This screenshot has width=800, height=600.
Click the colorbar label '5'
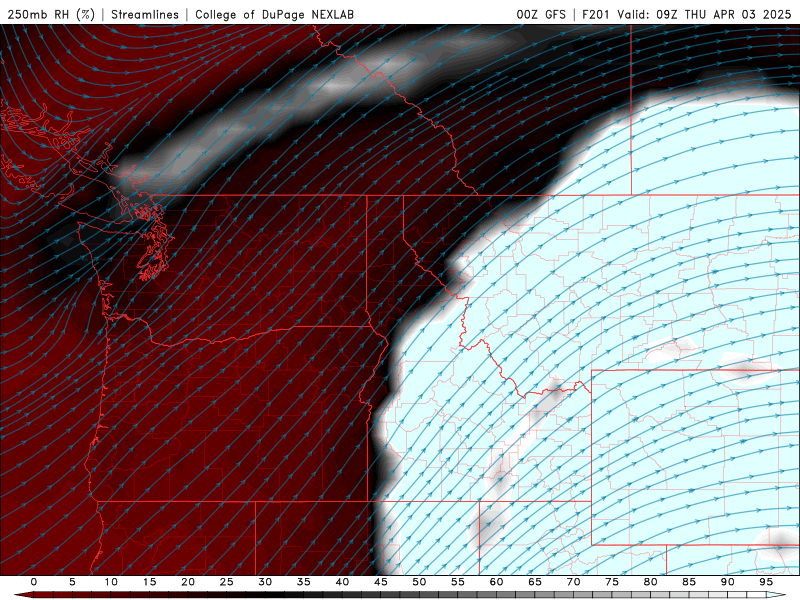(x=72, y=582)
